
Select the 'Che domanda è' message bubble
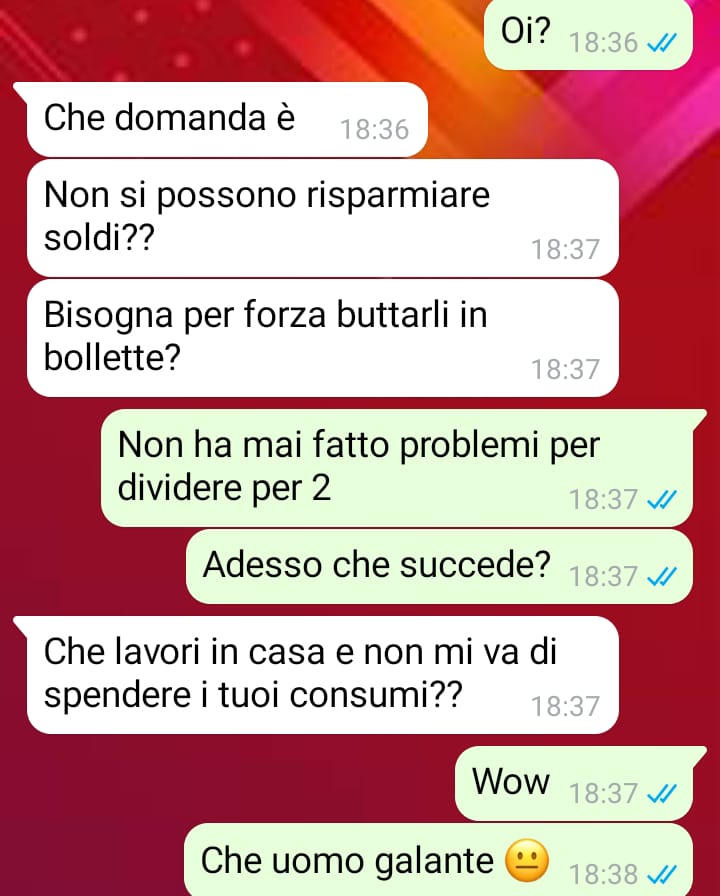(227, 119)
